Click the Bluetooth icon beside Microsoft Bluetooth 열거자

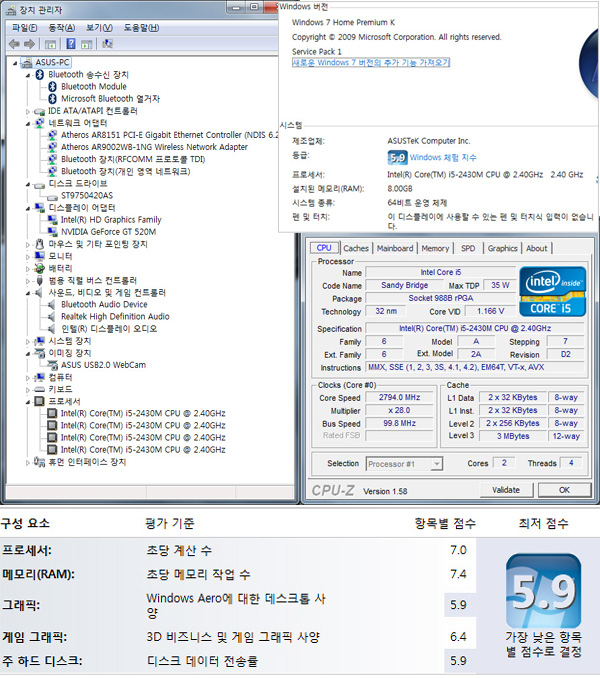[x=52, y=99]
